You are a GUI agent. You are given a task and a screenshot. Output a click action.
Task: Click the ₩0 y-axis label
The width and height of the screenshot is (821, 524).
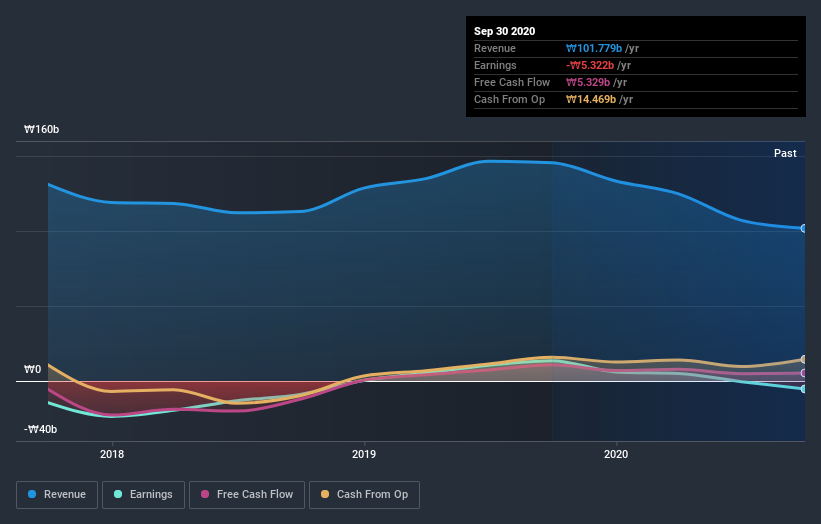(x=32, y=370)
